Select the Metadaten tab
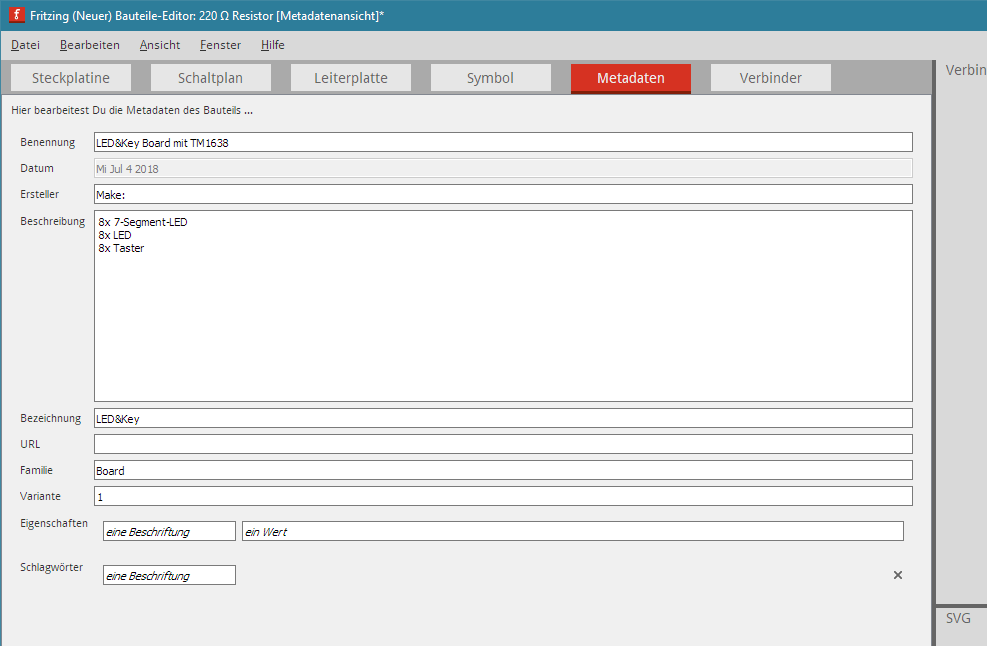This screenshot has height=646, width=987. point(631,78)
